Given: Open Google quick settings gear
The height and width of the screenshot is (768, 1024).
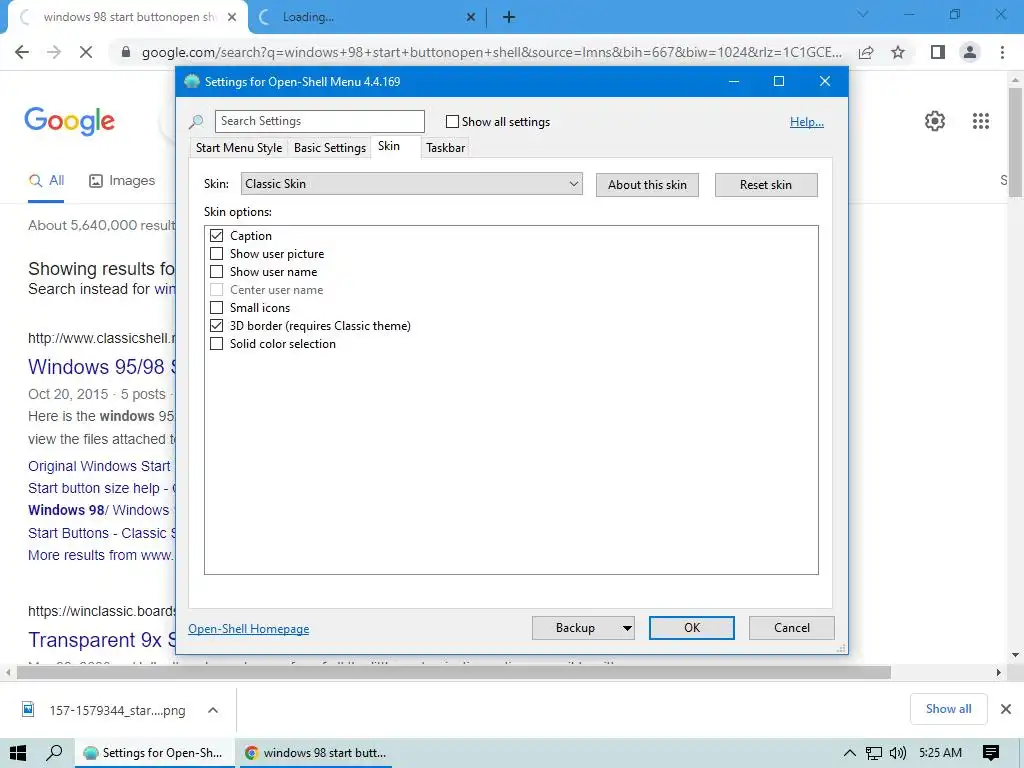Looking at the screenshot, I should pyautogui.click(x=935, y=121).
